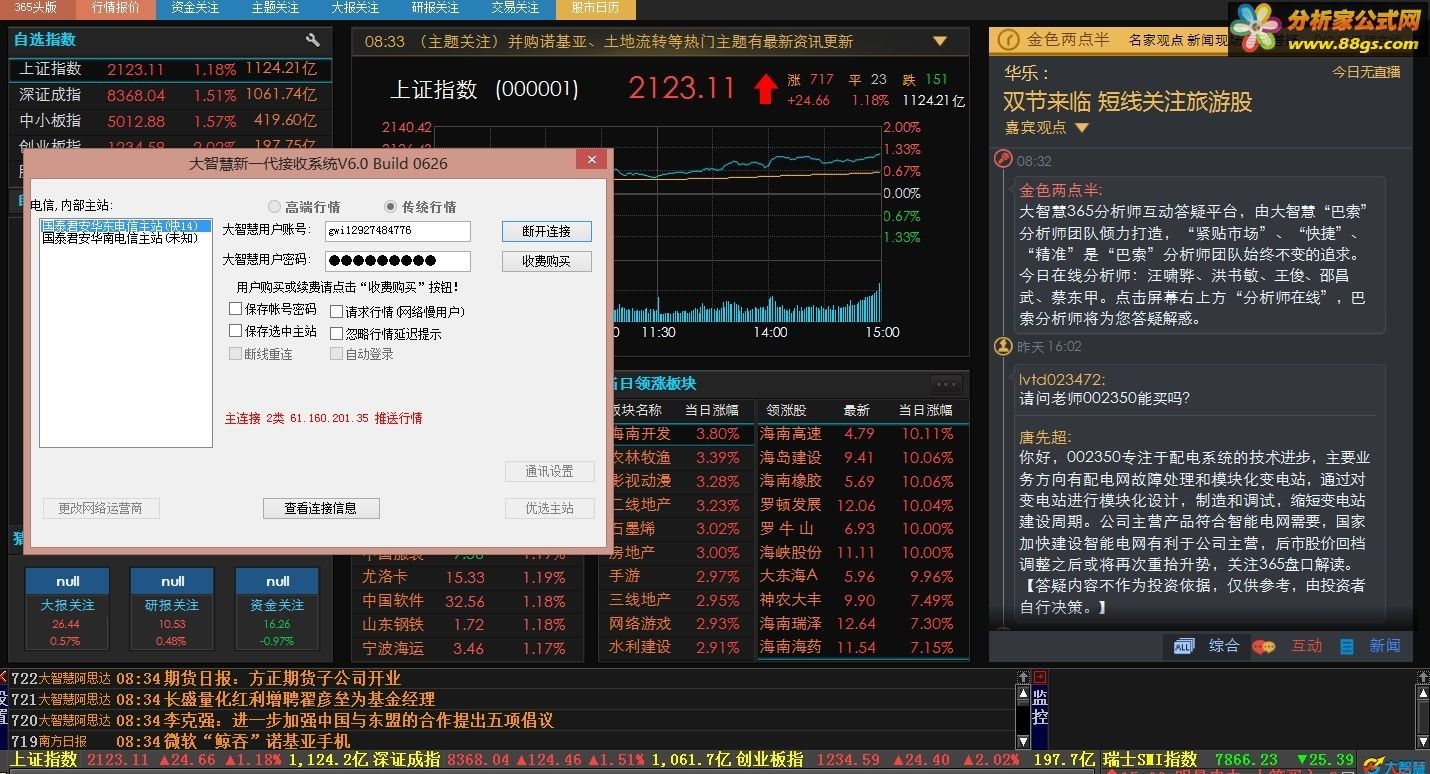
Task: Open the 股市日历 tab
Action: click(595, 8)
